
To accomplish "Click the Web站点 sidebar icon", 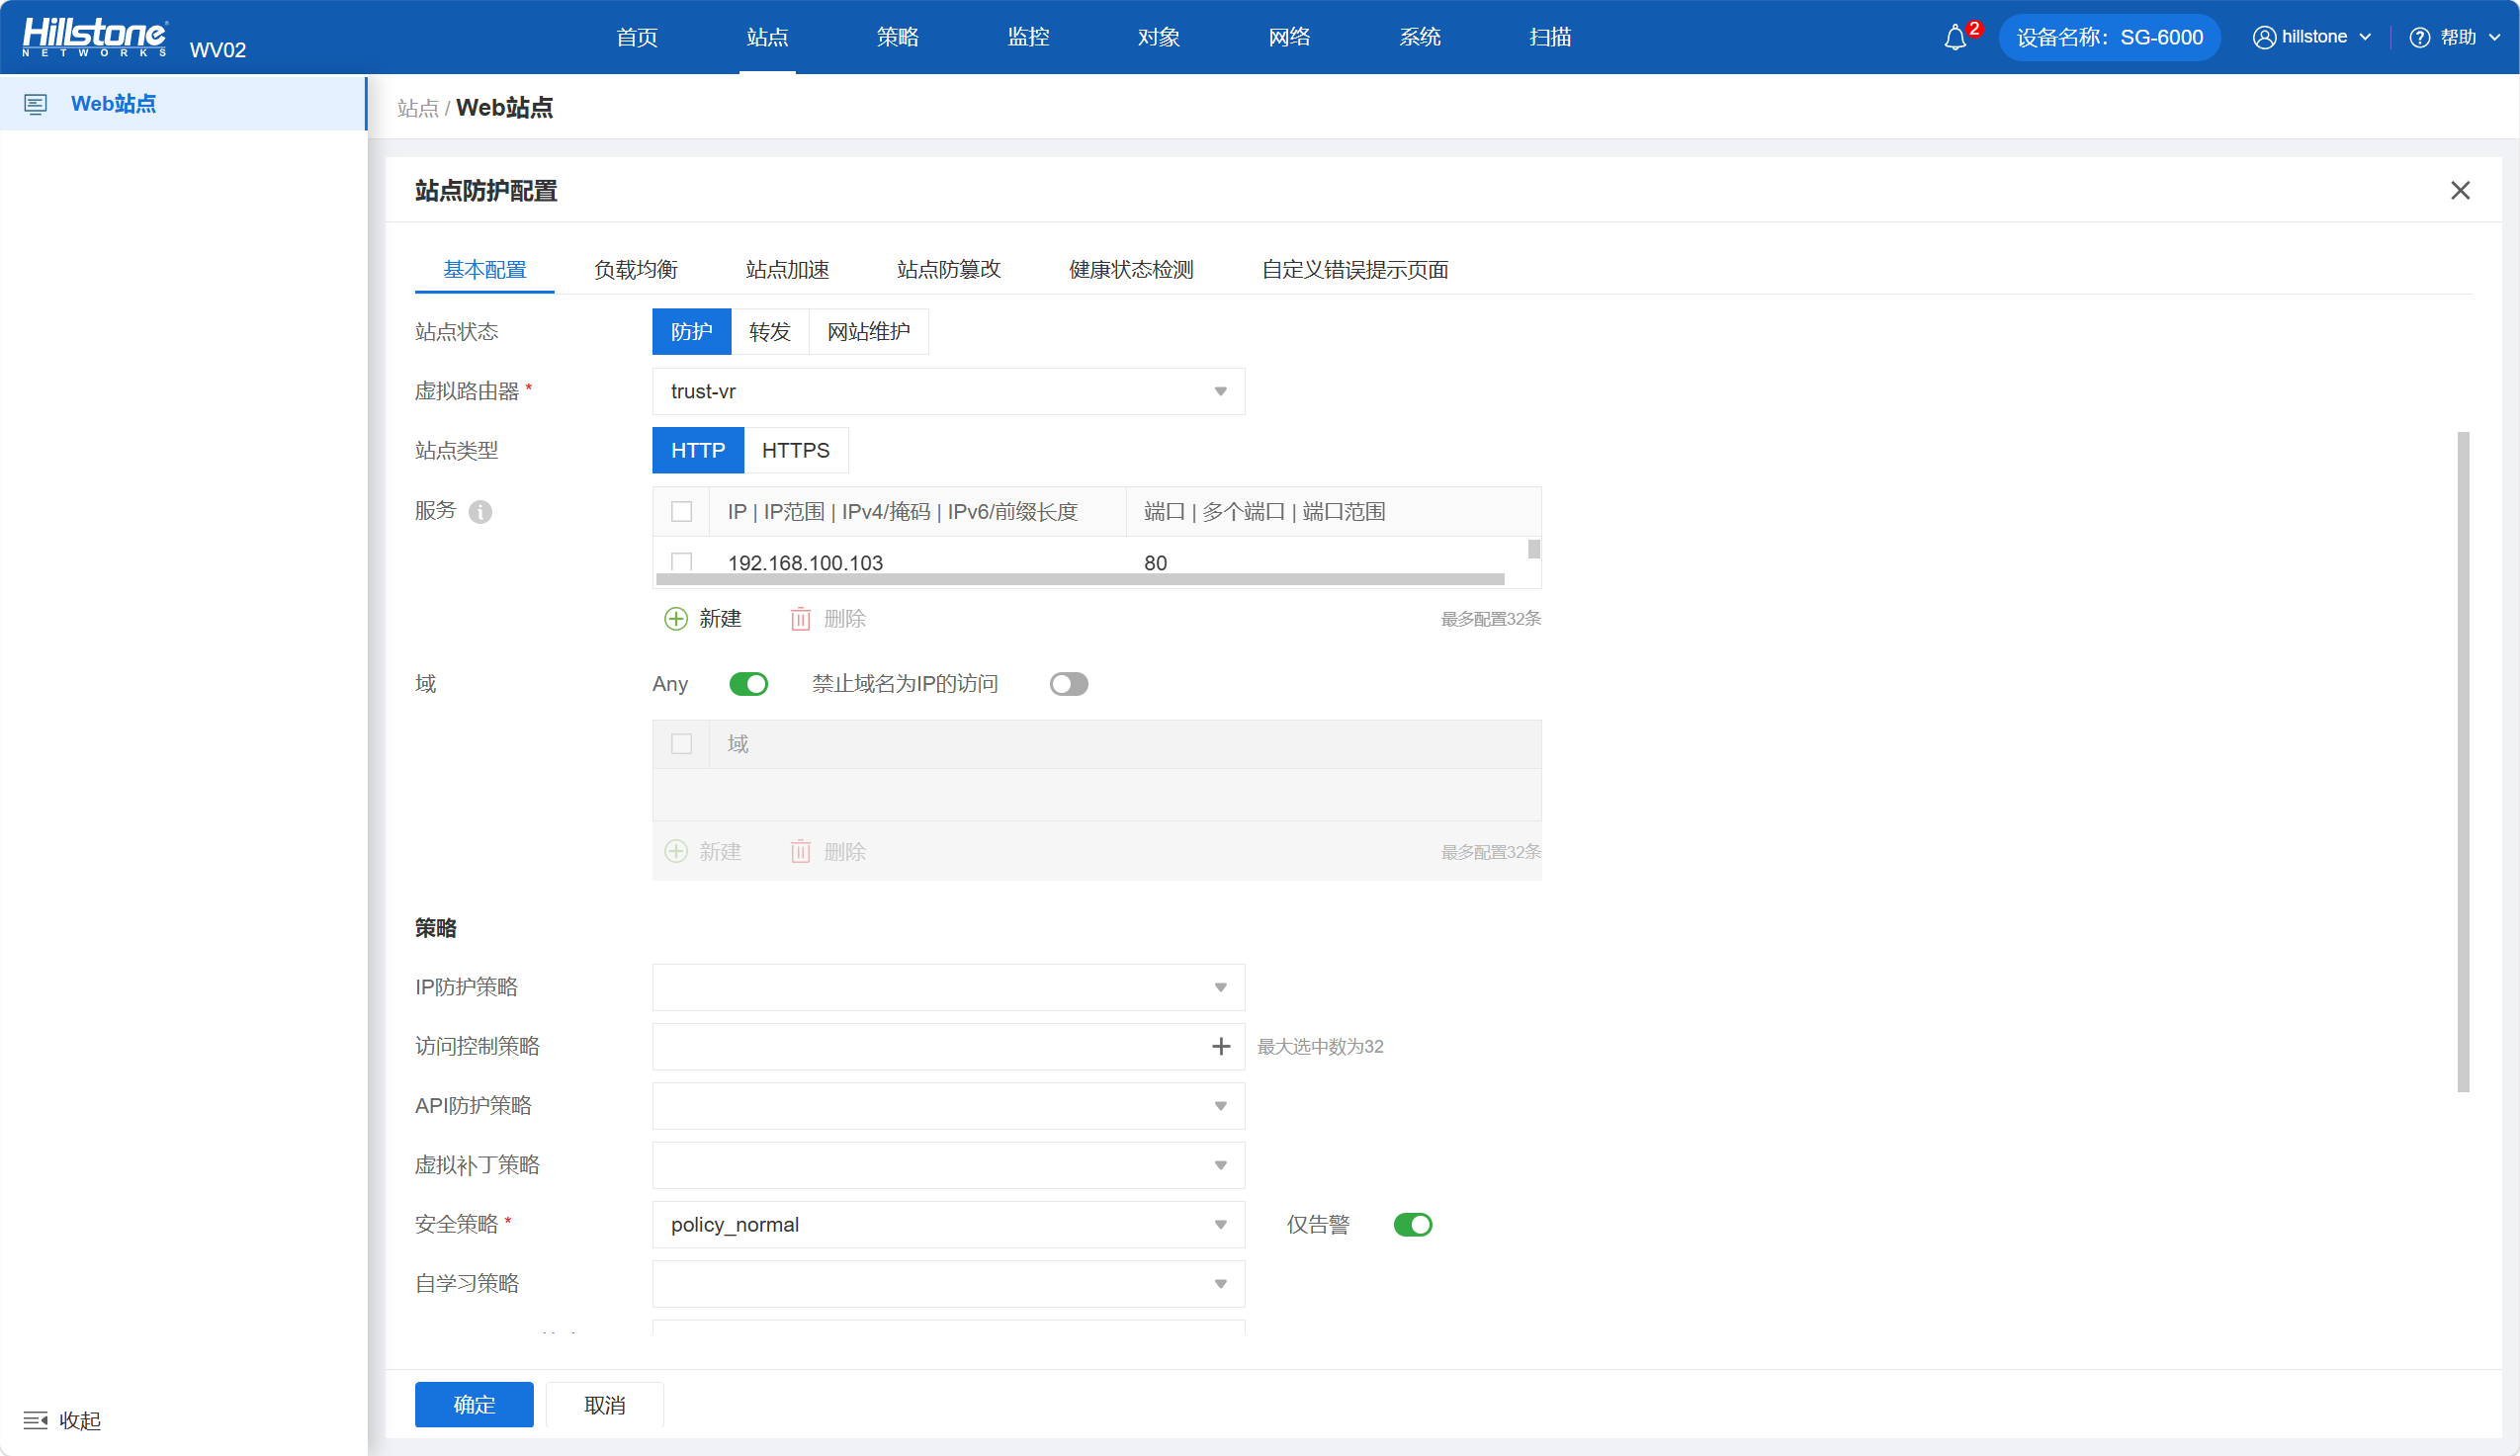I will point(35,104).
